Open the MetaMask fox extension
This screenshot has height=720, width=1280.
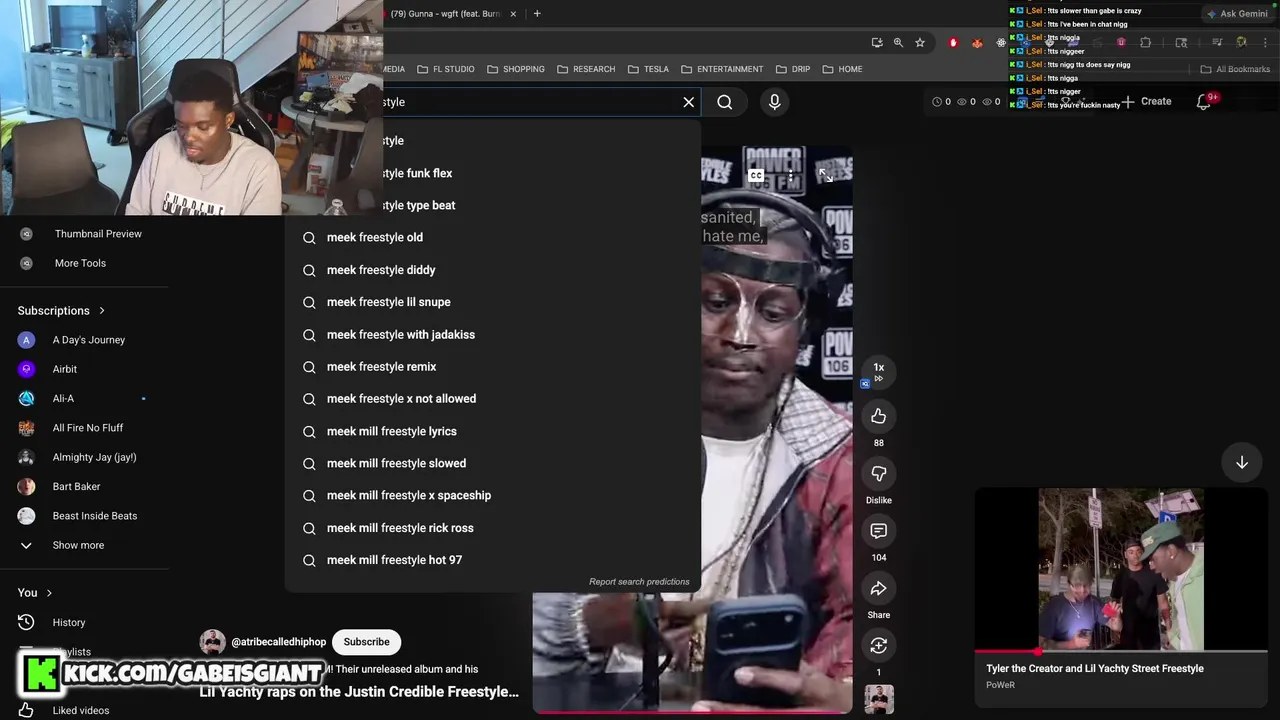click(977, 43)
